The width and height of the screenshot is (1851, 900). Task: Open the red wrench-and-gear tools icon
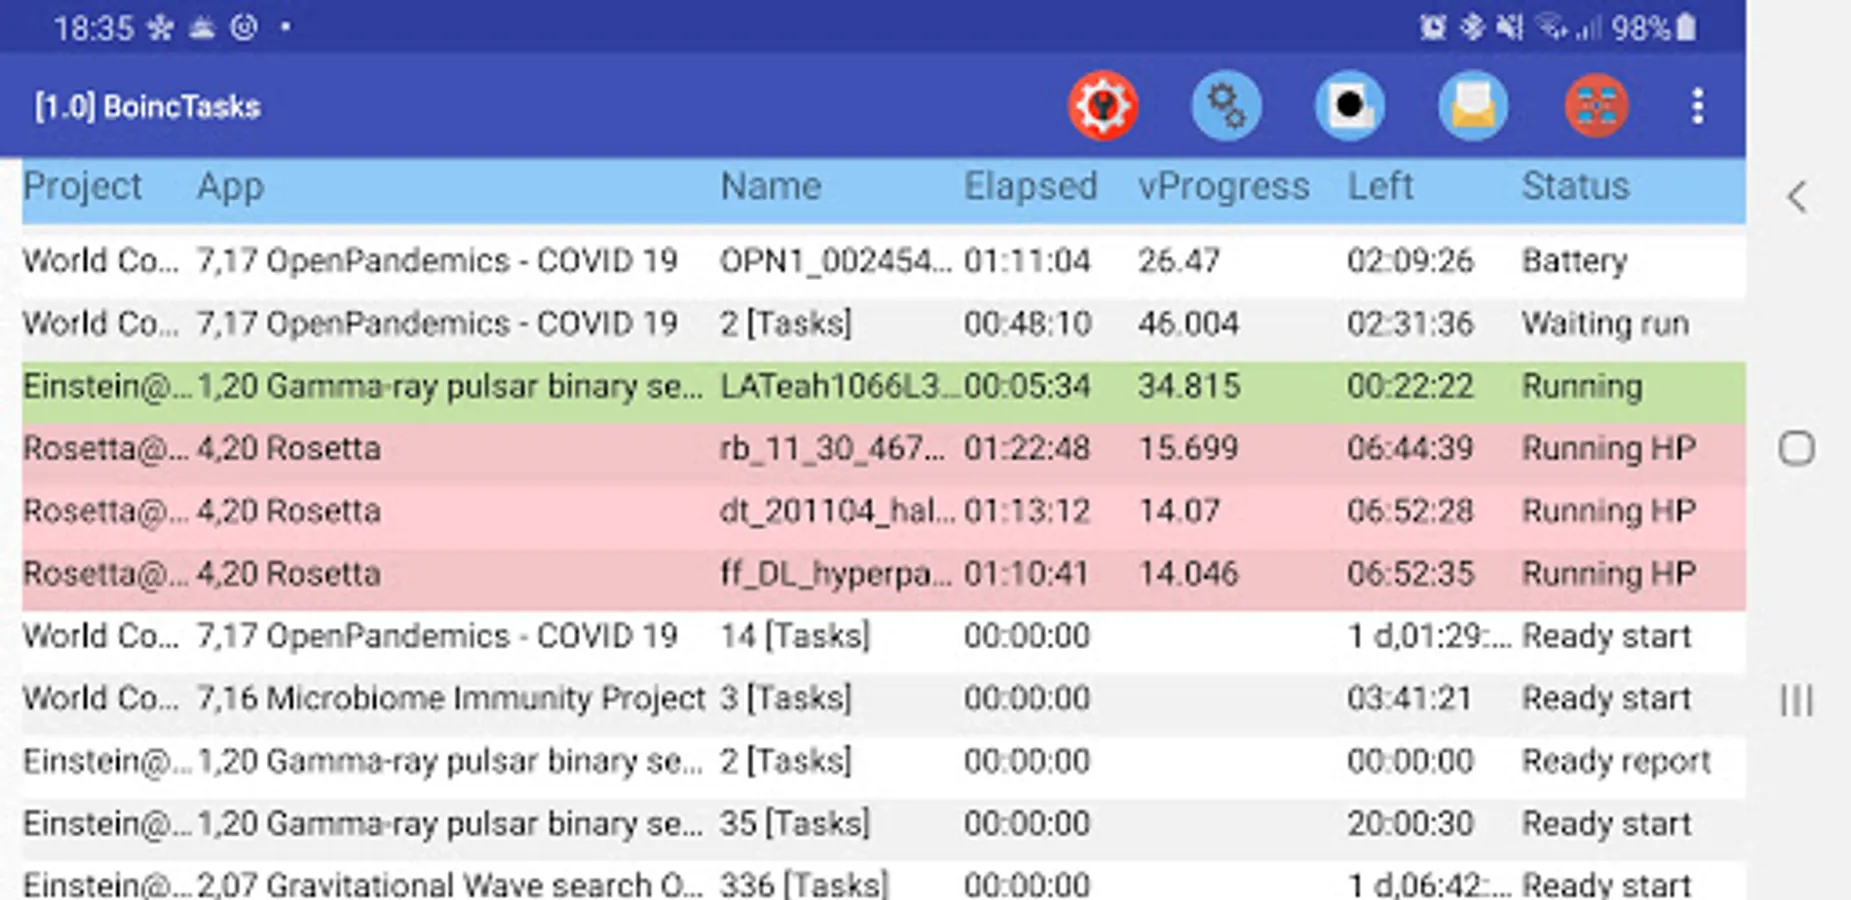[x=1103, y=106]
